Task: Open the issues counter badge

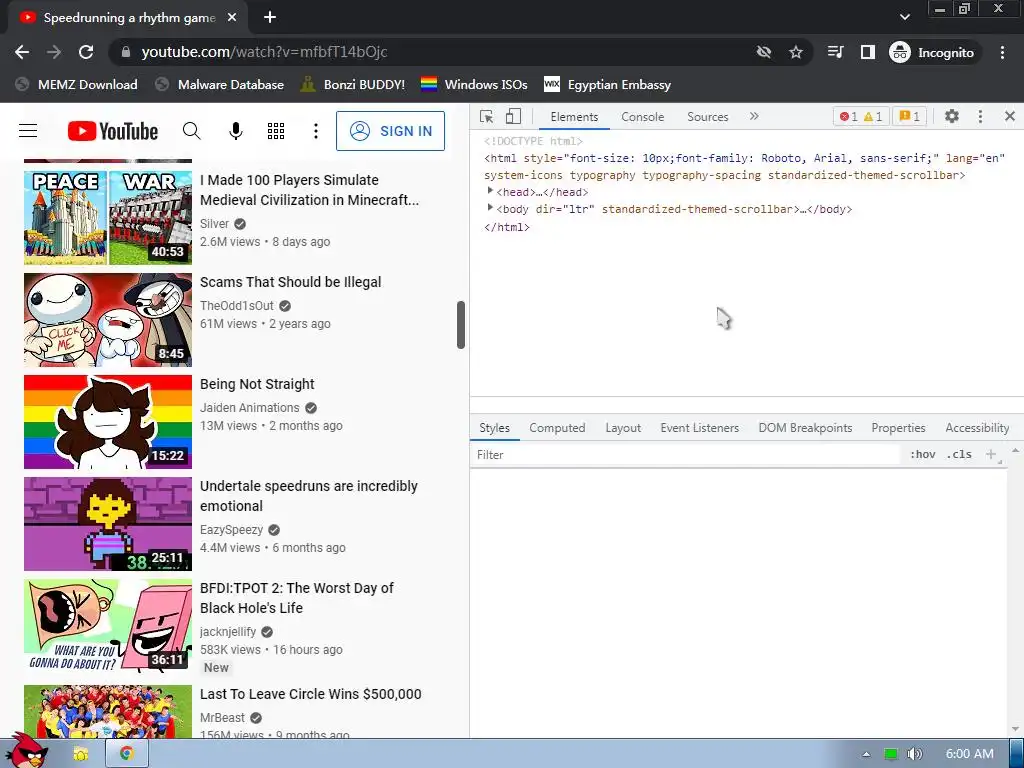Action: [x=909, y=116]
